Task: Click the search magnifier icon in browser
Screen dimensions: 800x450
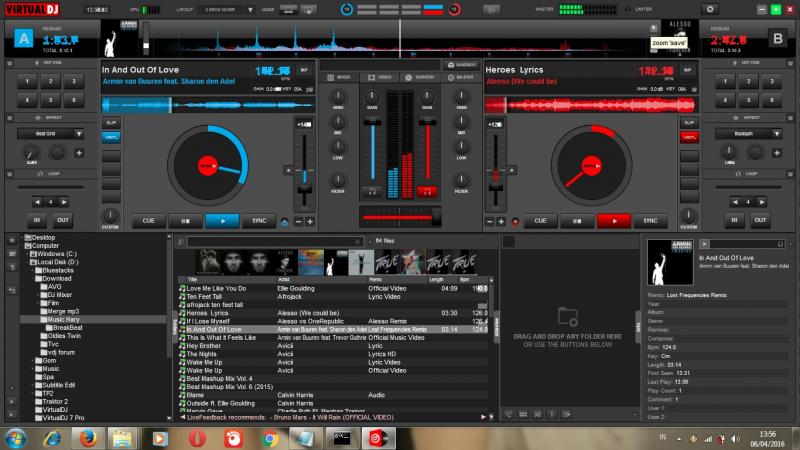Action: pyautogui.click(x=181, y=242)
